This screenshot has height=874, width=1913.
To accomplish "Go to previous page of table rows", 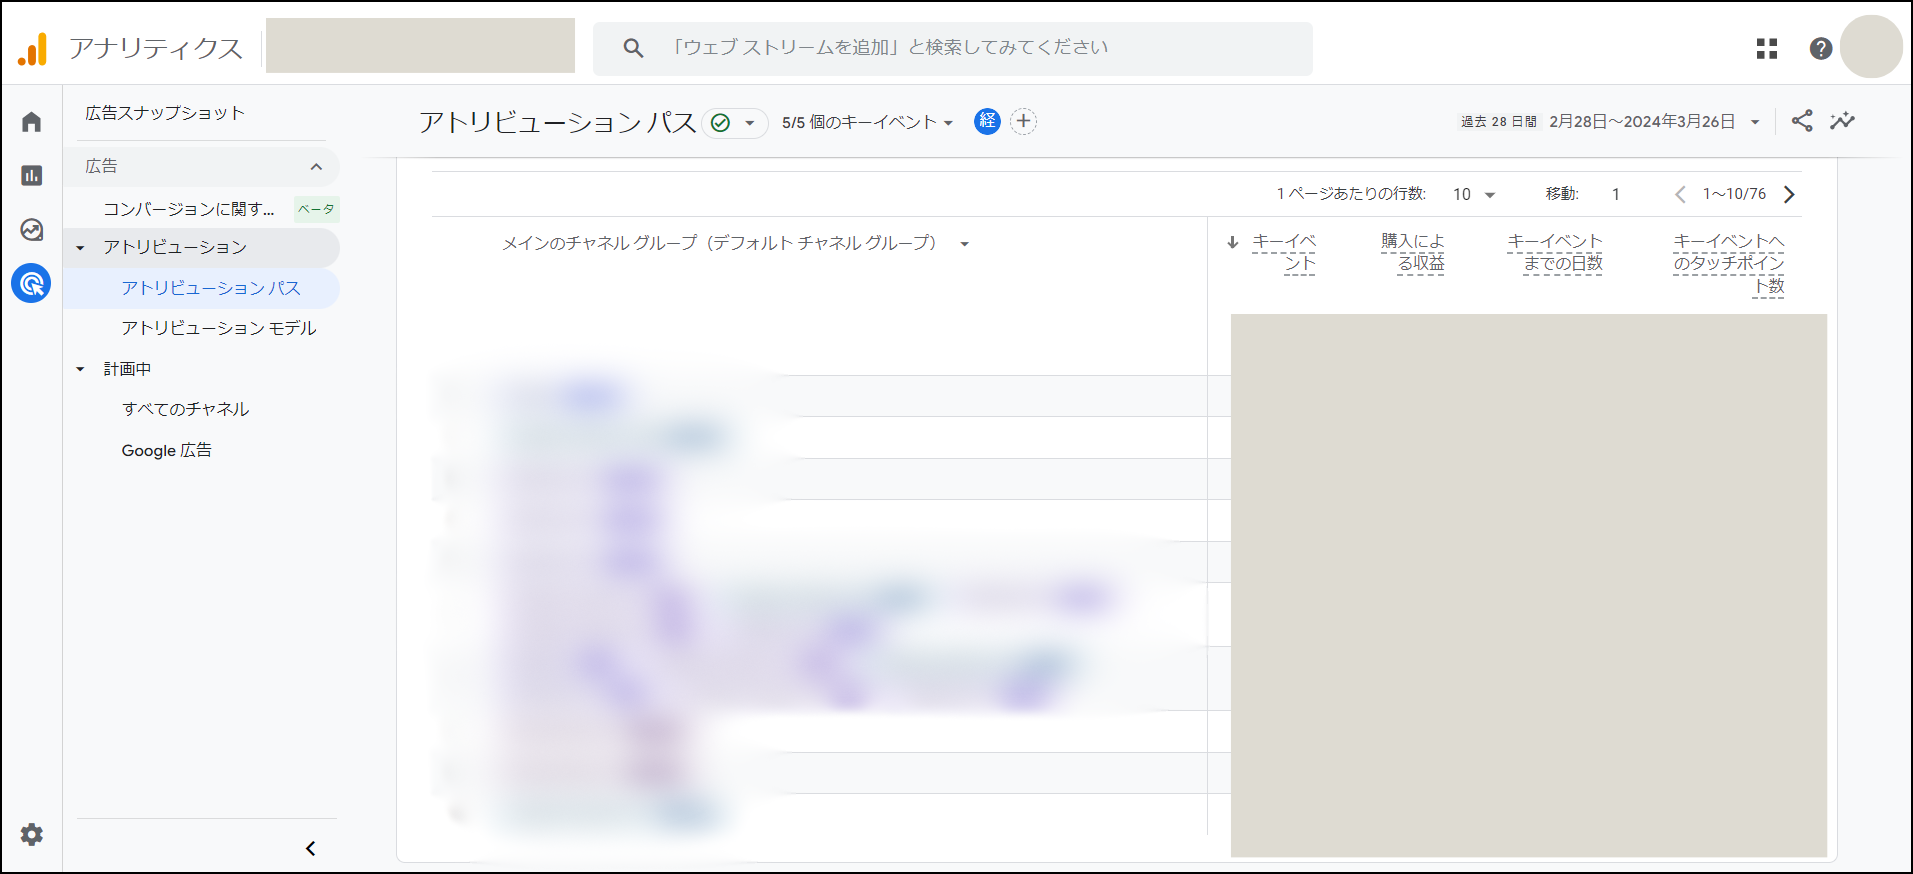I will 1680,194.
